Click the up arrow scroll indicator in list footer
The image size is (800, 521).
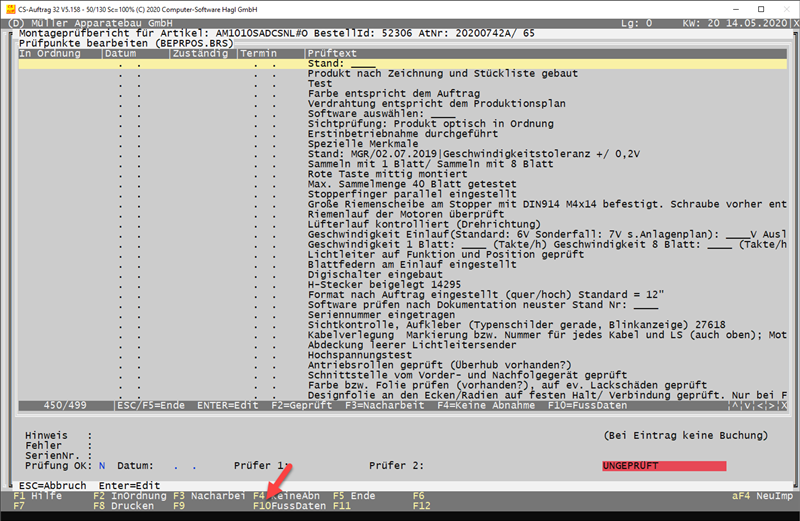[735, 406]
